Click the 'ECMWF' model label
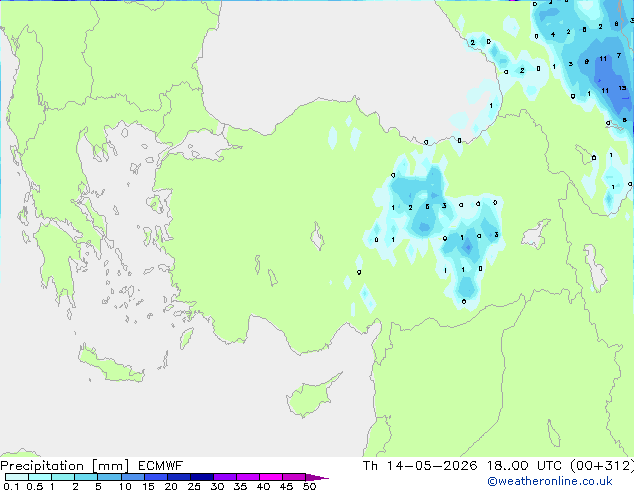 pos(161,466)
